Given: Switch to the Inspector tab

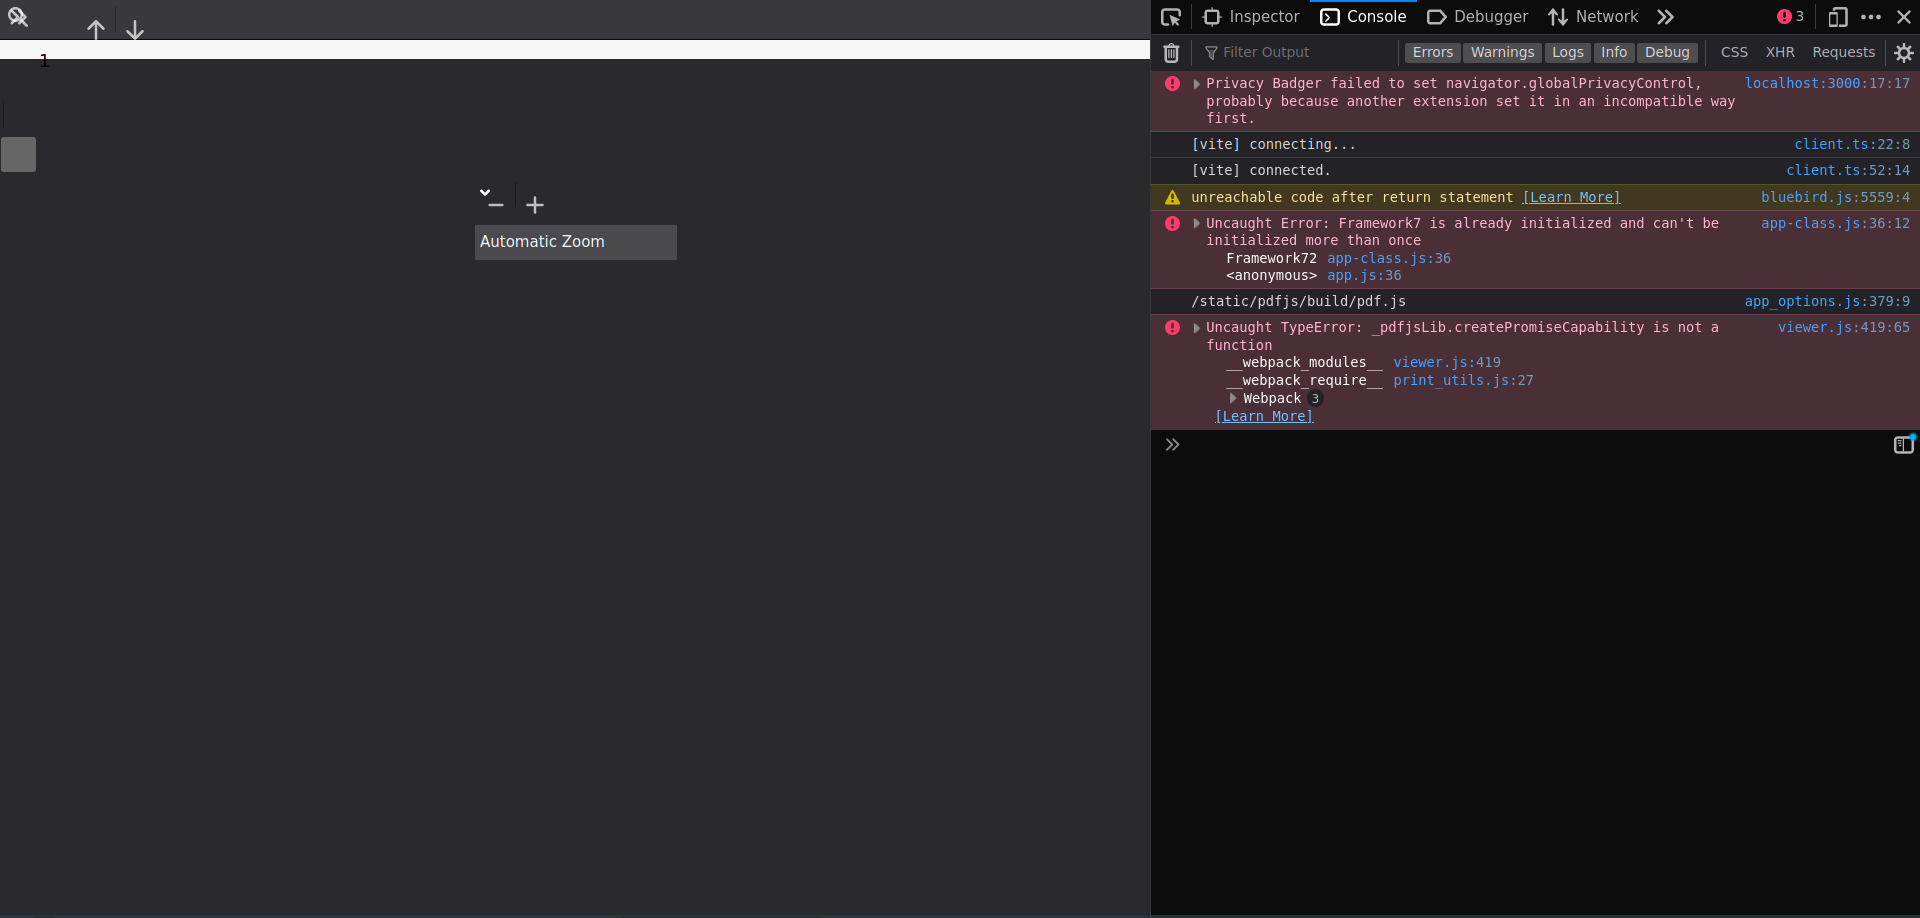Looking at the screenshot, I should pos(1252,17).
